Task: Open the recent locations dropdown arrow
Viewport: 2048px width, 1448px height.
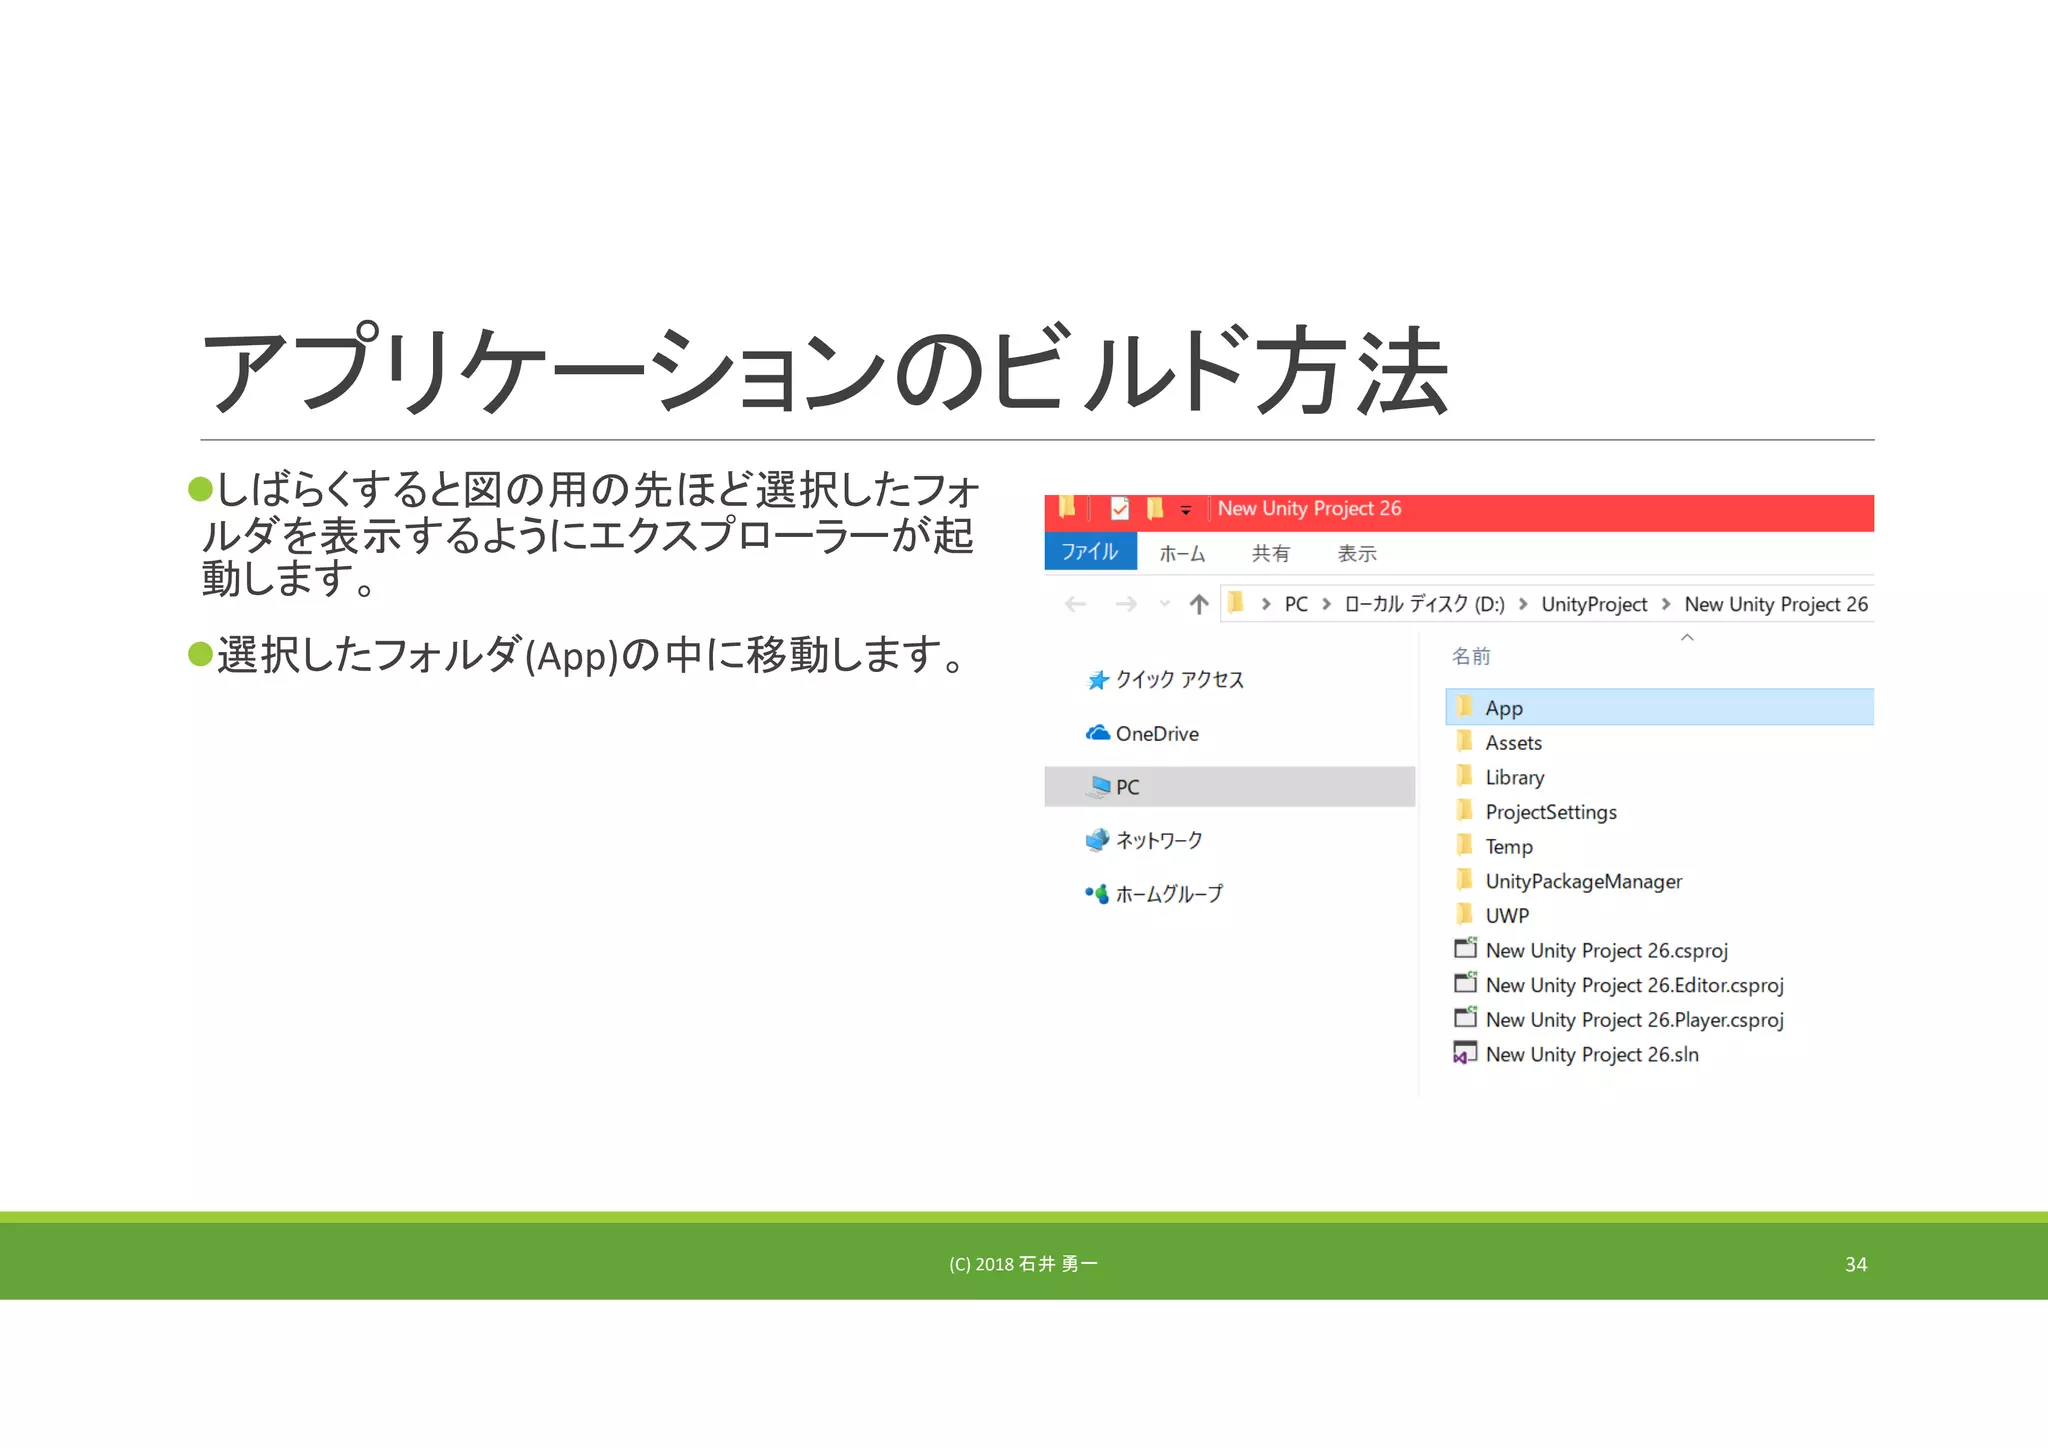Action: click(1164, 604)
